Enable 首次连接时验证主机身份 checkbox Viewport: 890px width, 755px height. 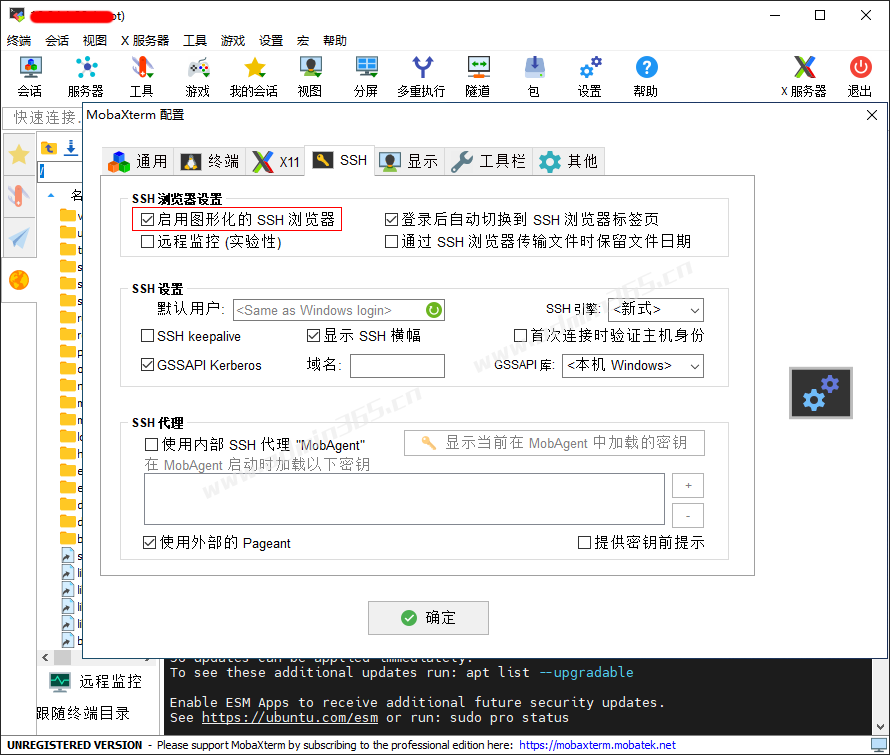pos(520,336)
